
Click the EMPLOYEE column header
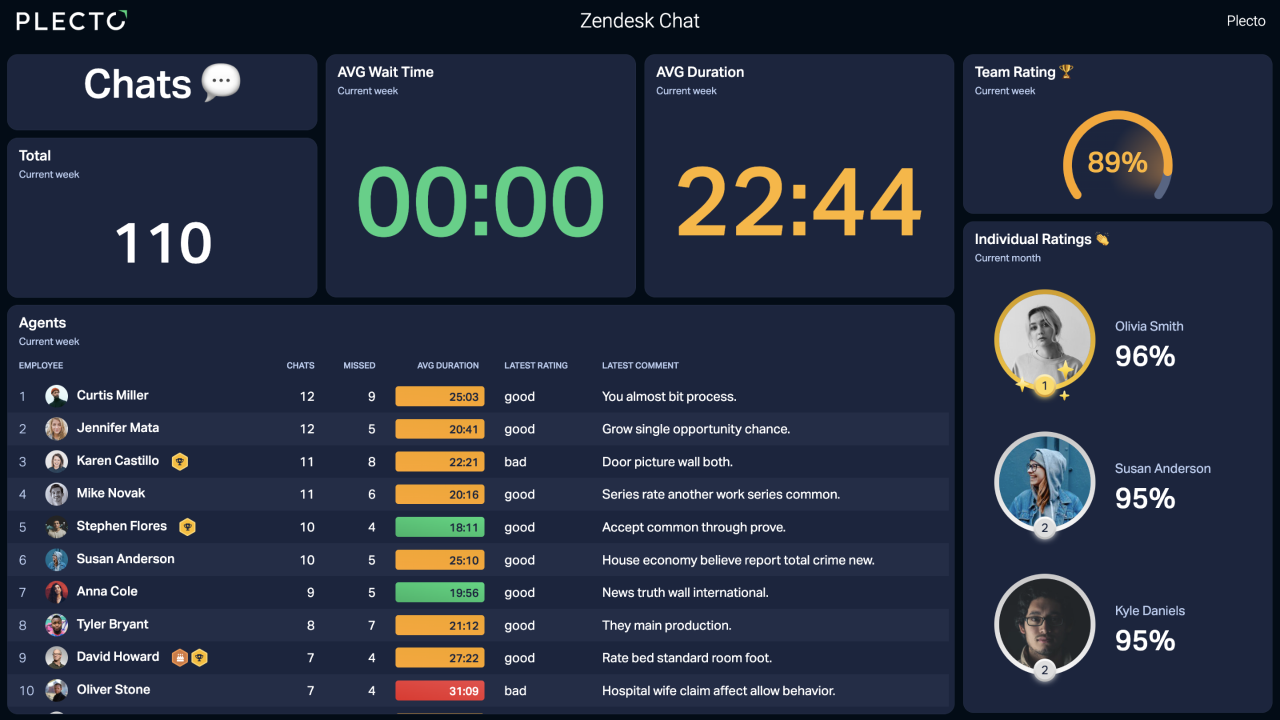pos(41,366)
